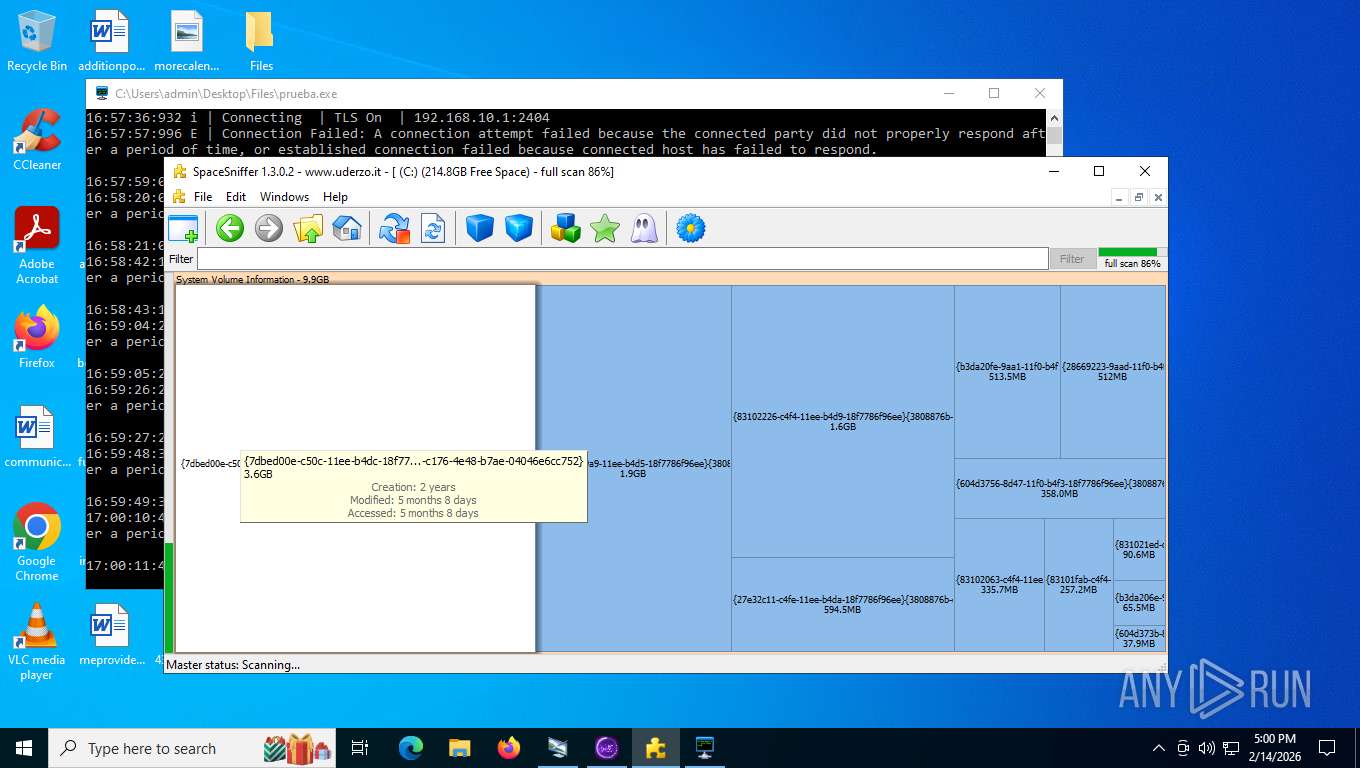This screenshot has width=1360, height=768.
Task: Click the colored cubes file classes icon
Action: (566, 228)
